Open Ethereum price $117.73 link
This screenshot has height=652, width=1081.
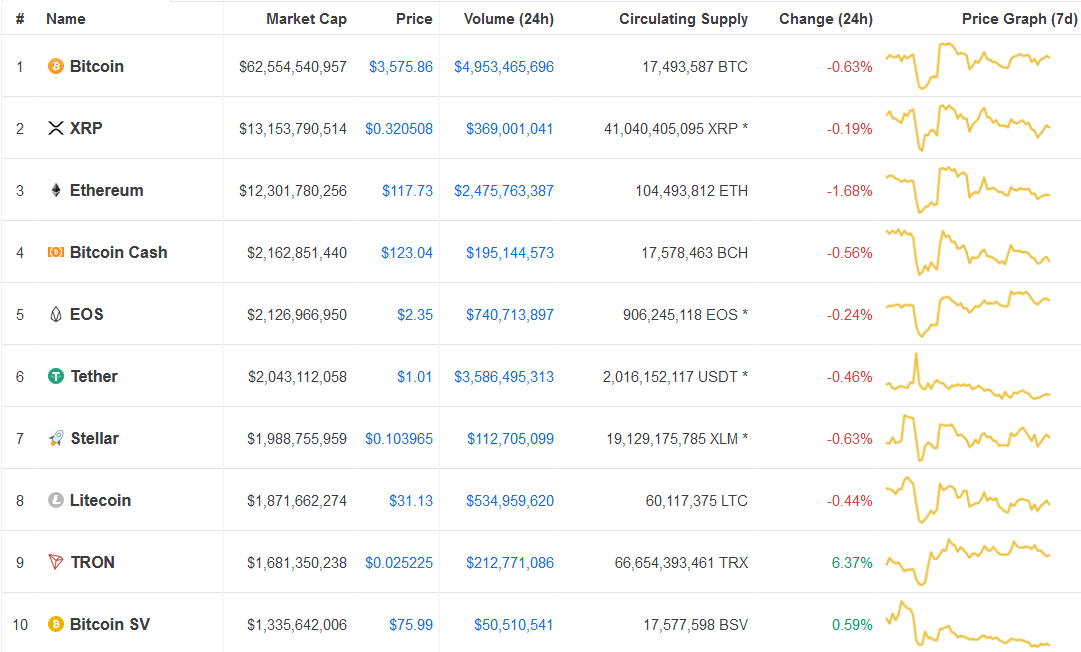point(407,191)
